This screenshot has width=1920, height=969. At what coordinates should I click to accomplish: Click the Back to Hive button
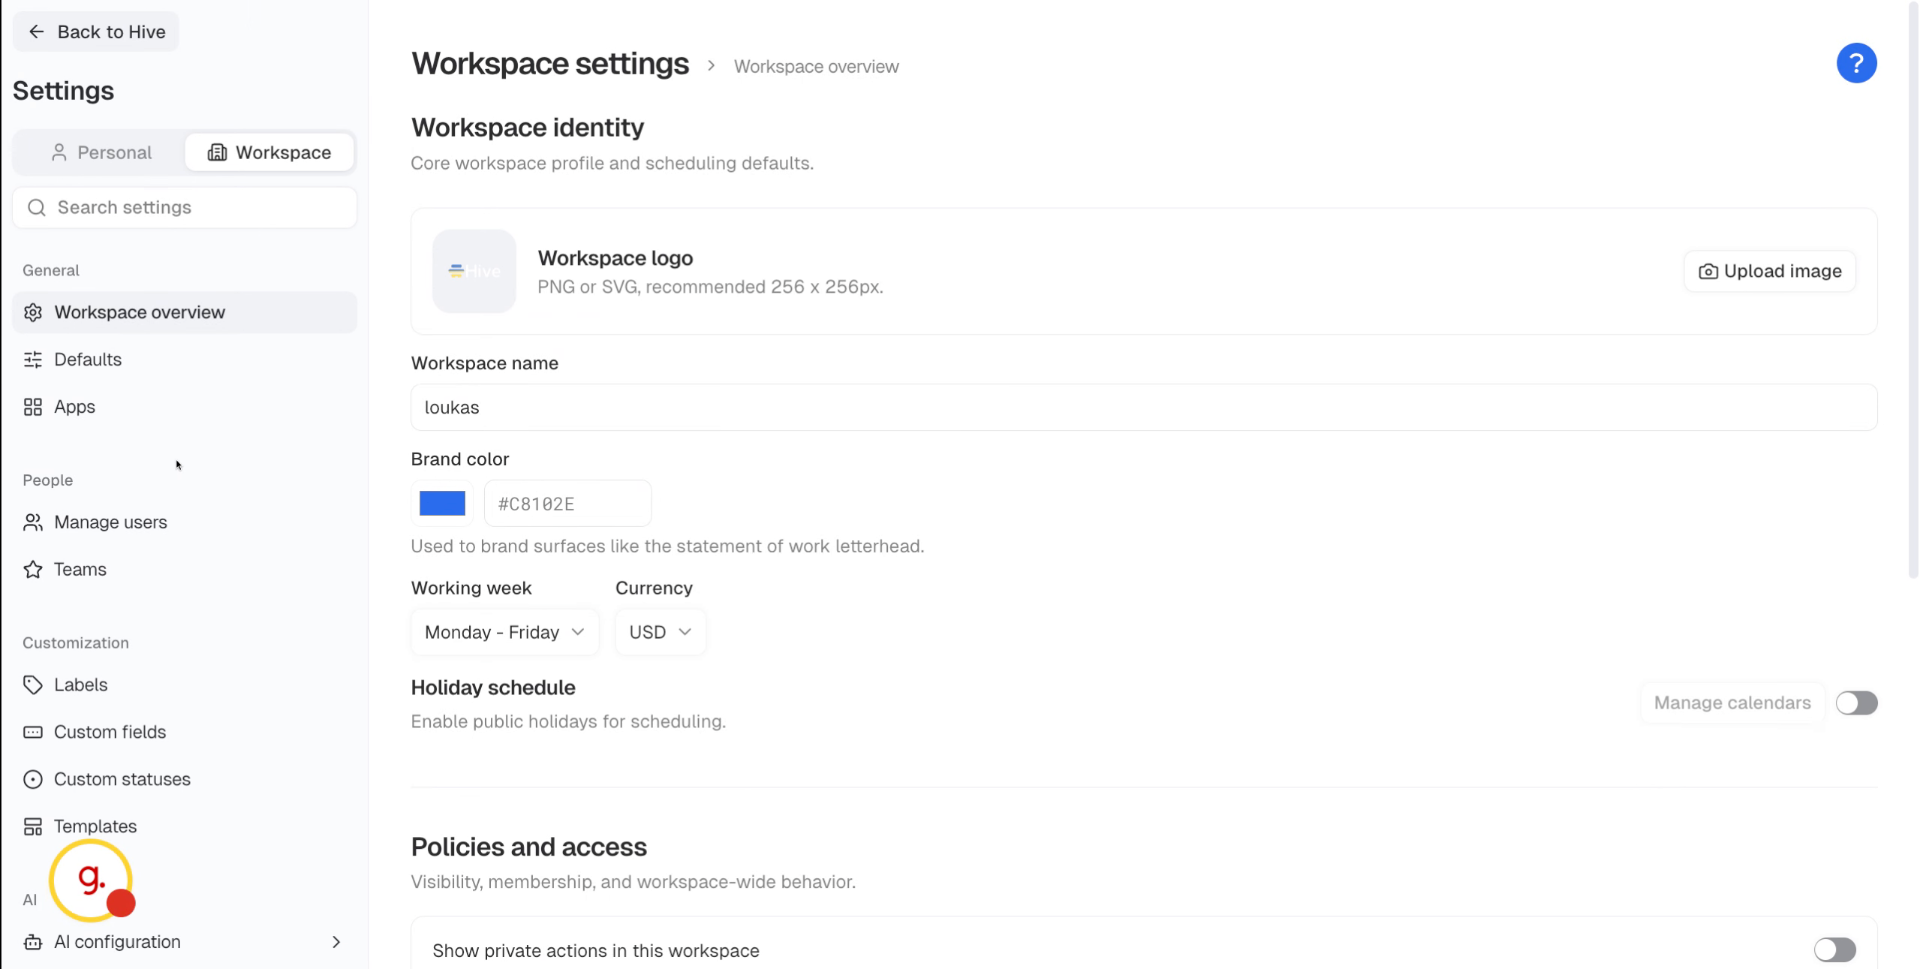[x=96, y=32]
